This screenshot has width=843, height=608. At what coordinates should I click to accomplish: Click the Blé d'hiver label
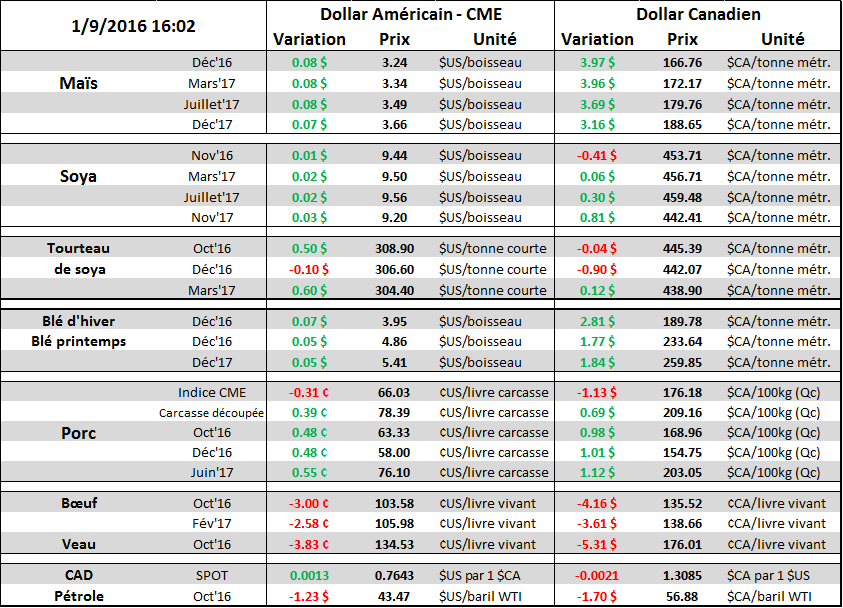point(78,321)
